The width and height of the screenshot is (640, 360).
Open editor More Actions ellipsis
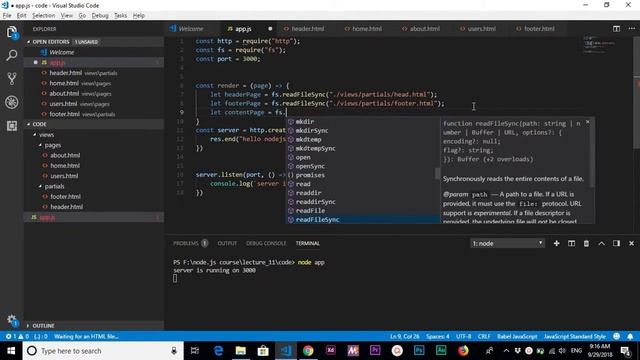(x=631, y=29)
